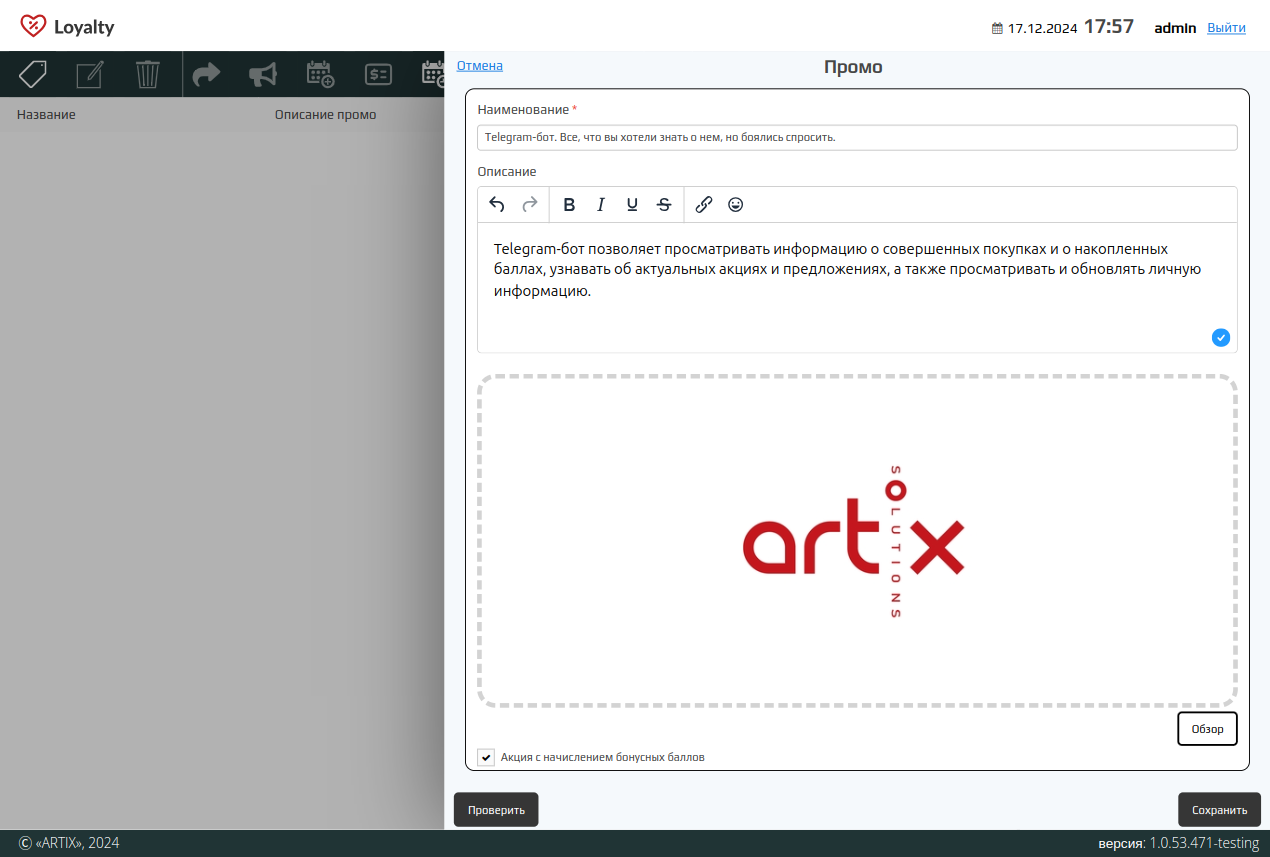Click the date 17.12.2024 text
Screen dimensions: 1270x857
[x=1042, y=28]
